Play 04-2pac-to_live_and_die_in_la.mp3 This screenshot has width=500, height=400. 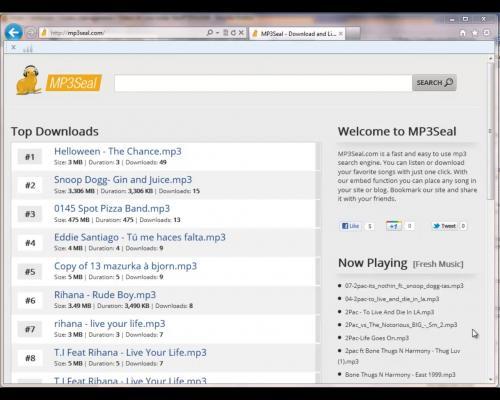pyautogui.click(x=392, y=299)
